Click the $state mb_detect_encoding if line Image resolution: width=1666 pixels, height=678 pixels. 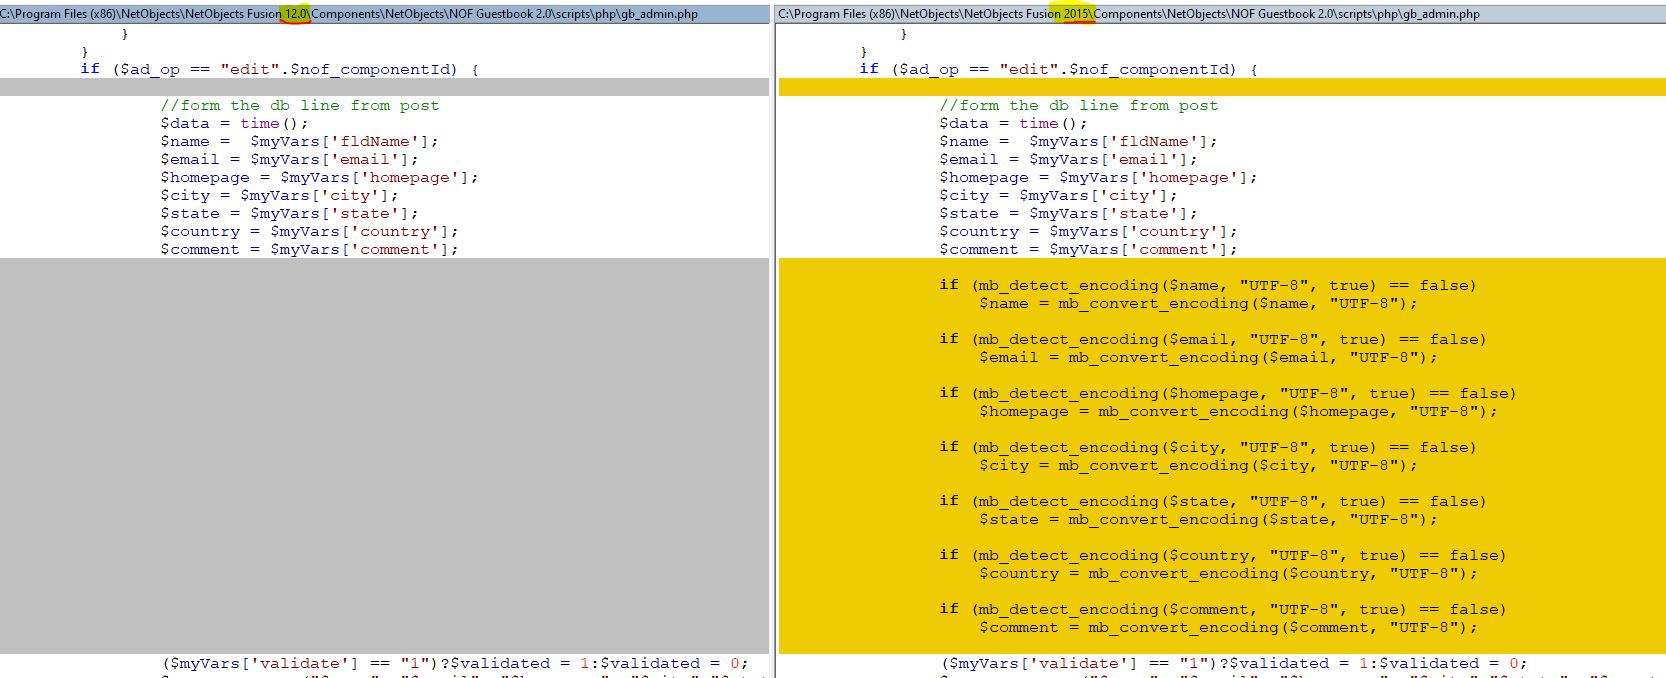point(1212,502)
